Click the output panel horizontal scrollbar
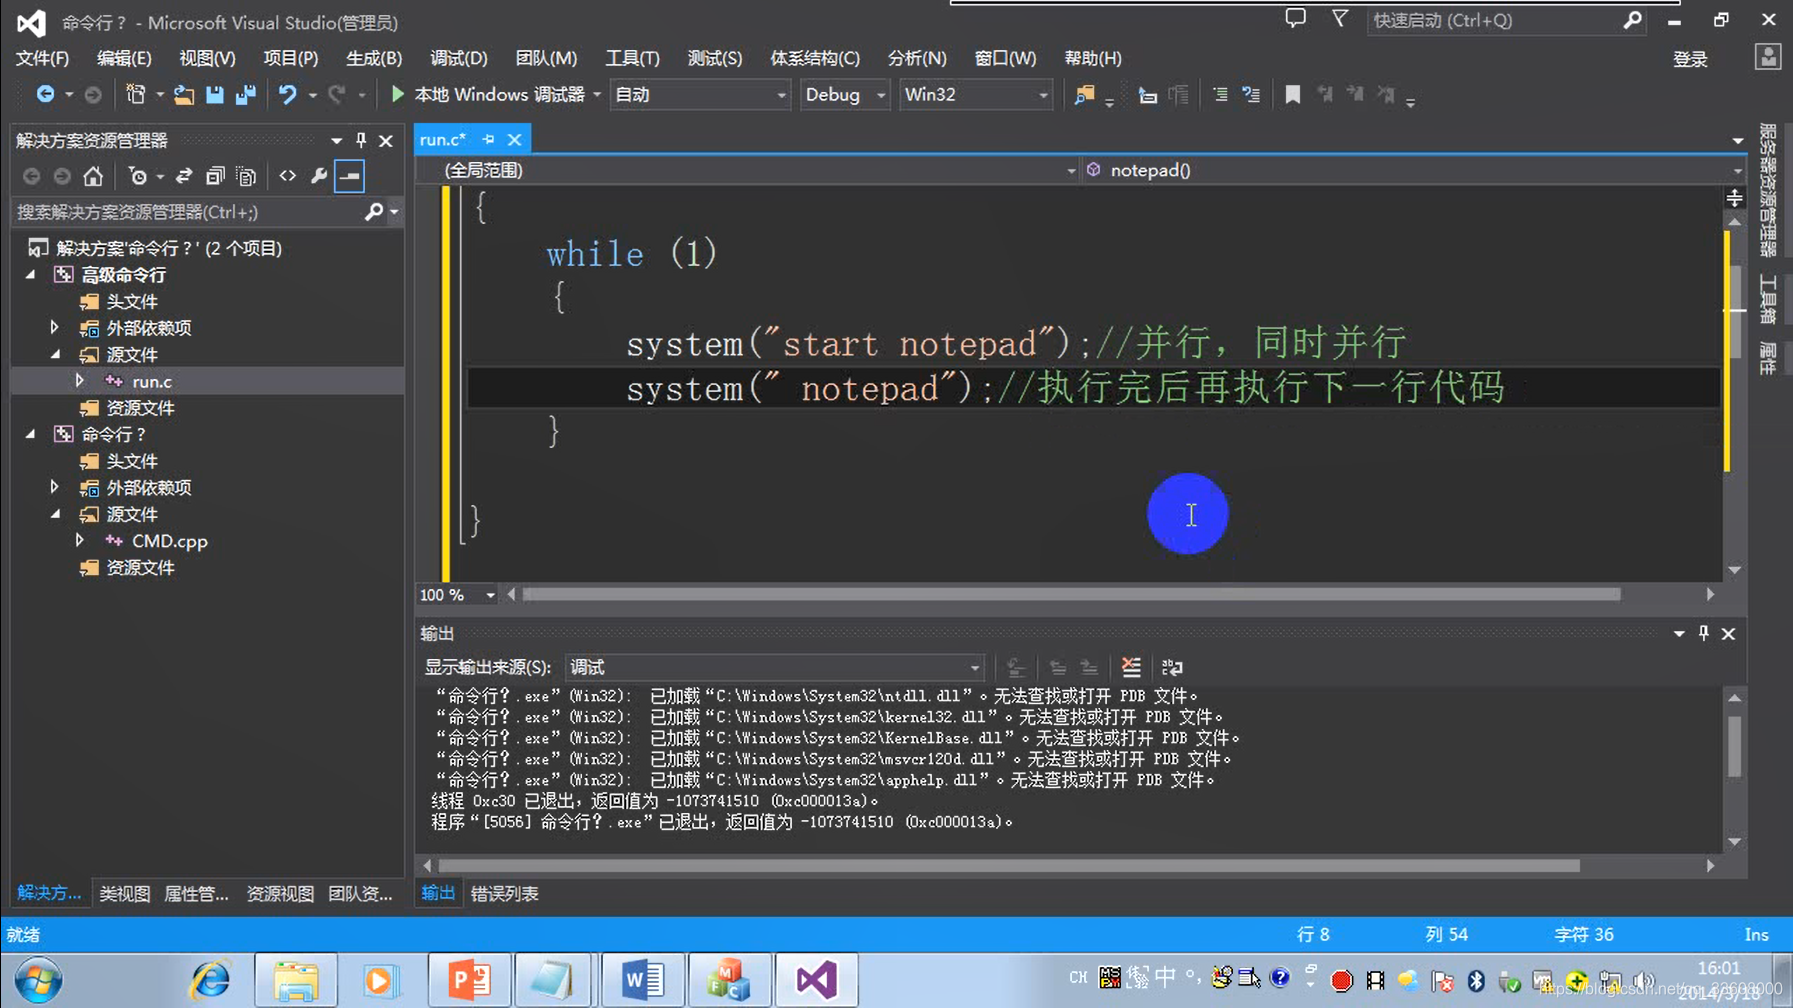Image resolution: width=1793 pixels, height=1008 pixels. pyautogui.click(x=1009, y=866)
